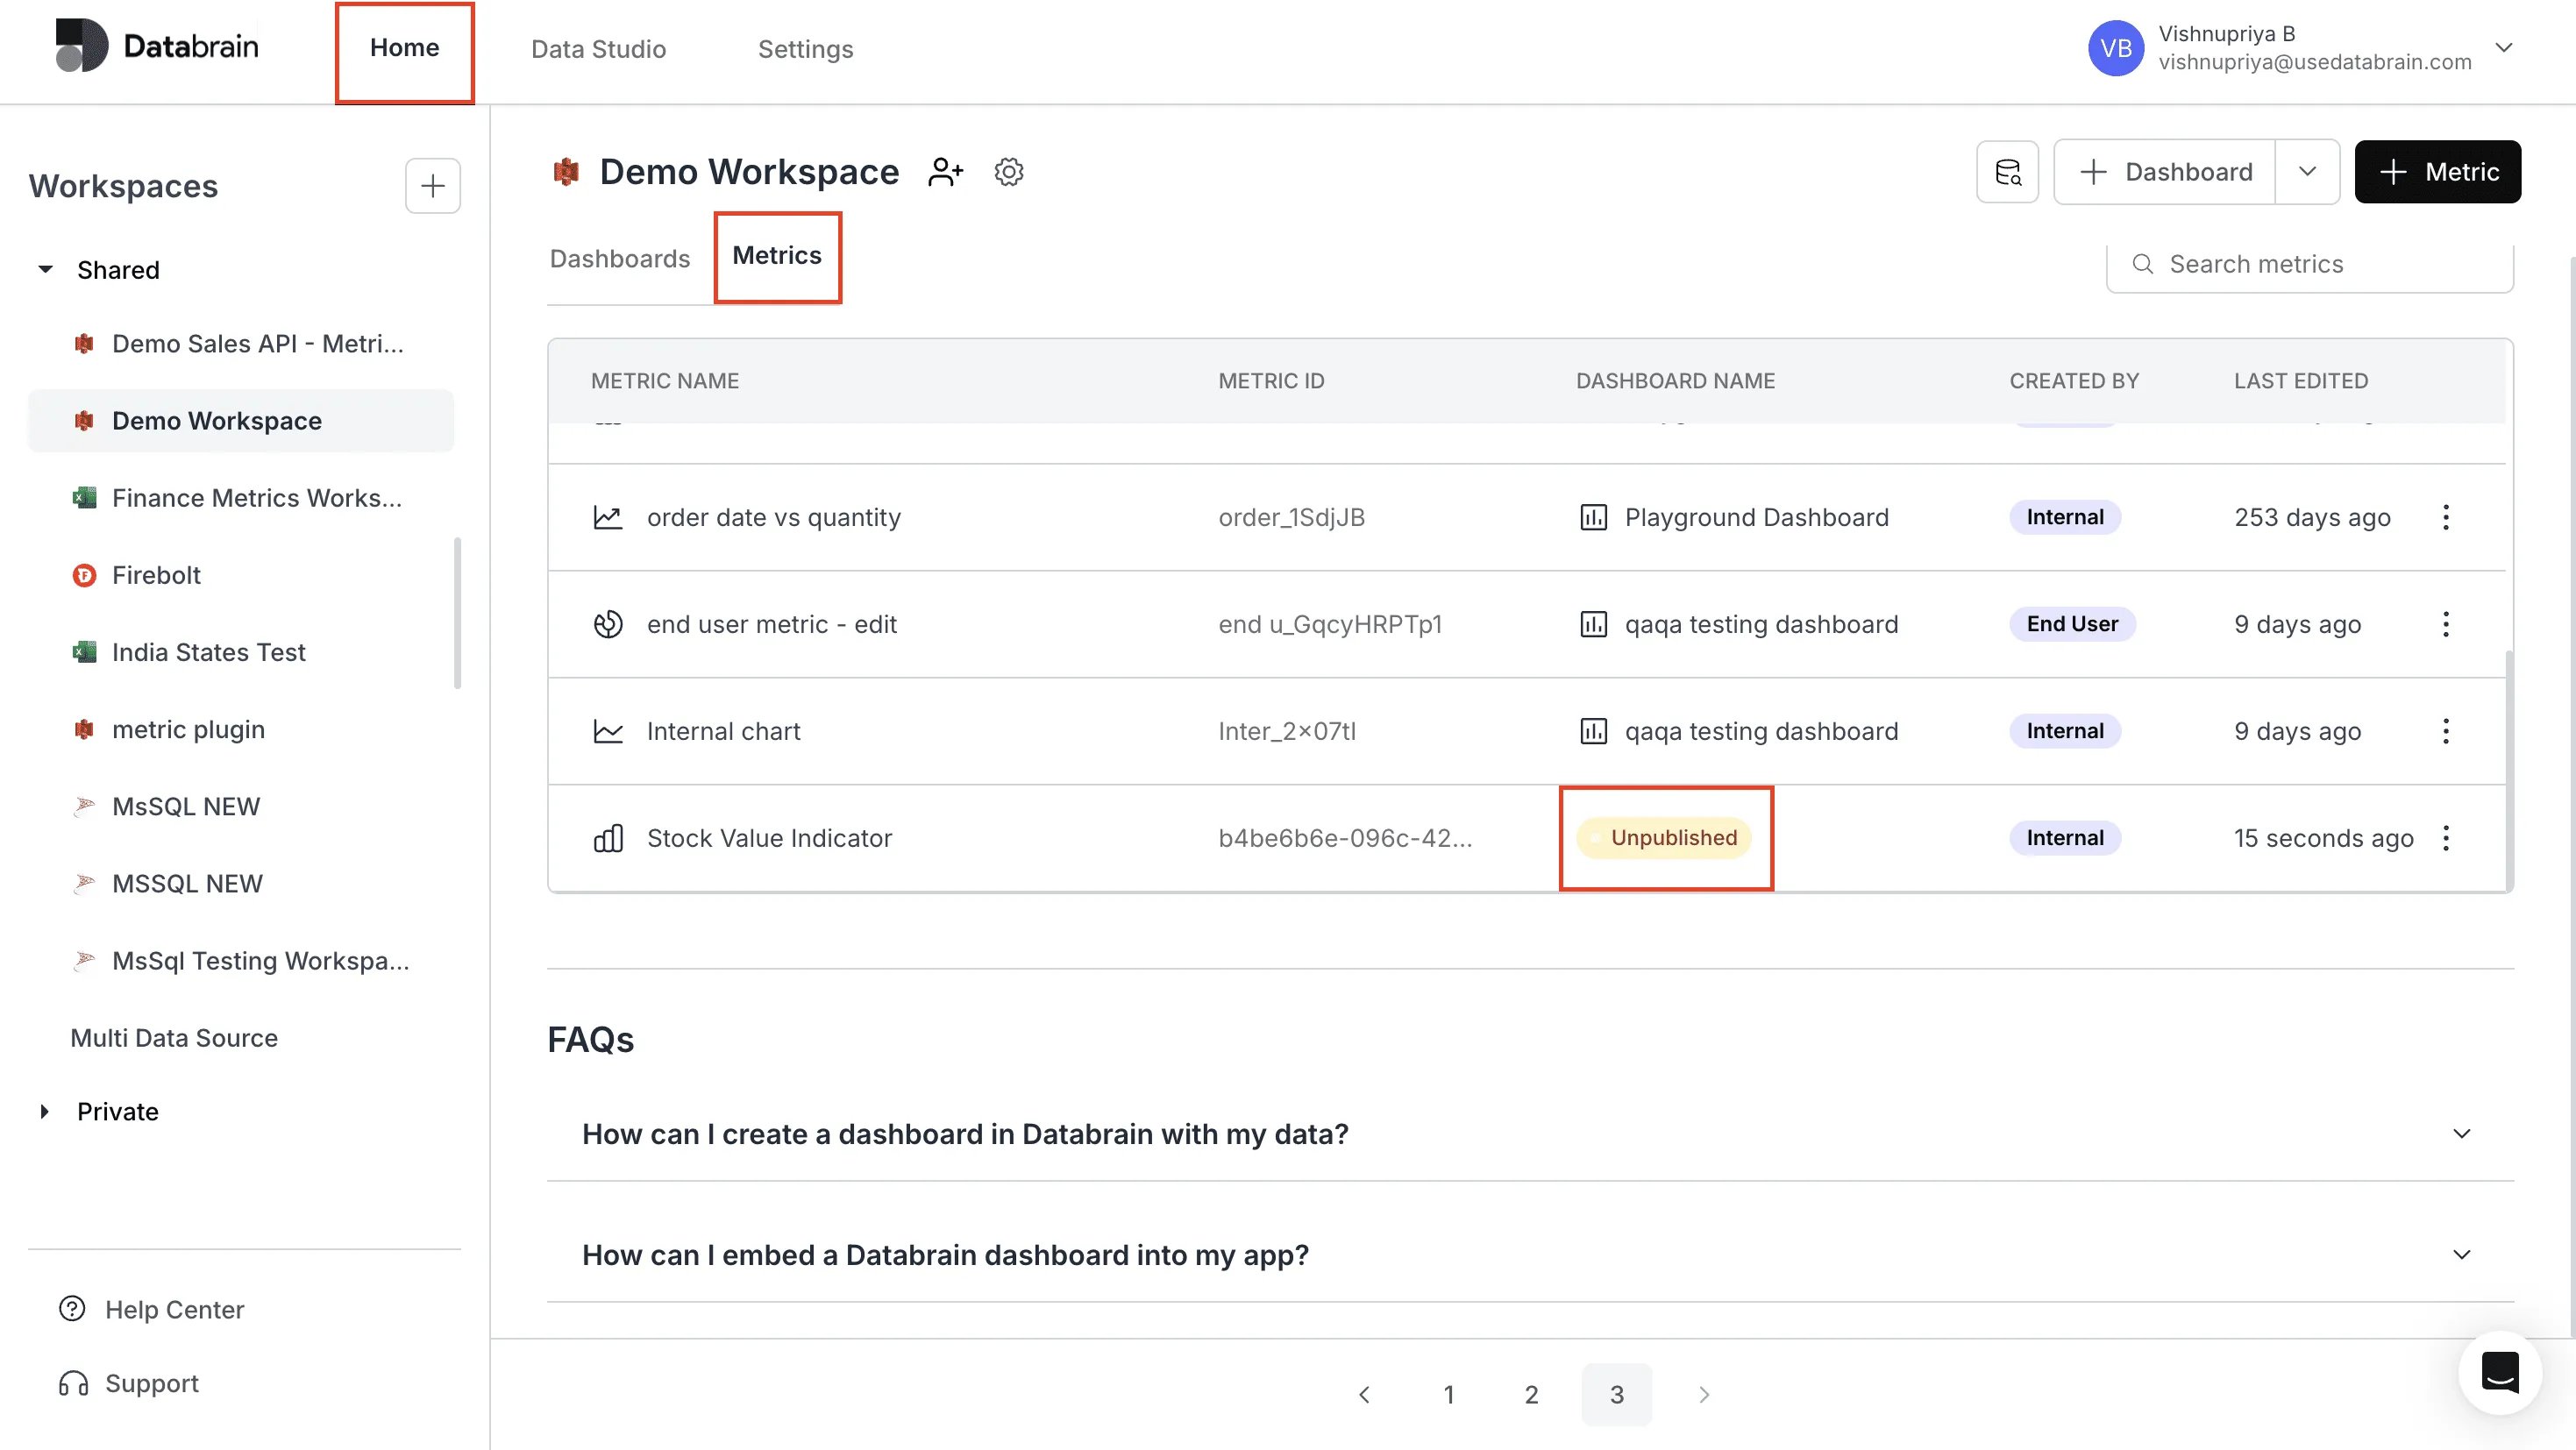Click the METRIC ID column header
This screenshot has height=1450, width=2576.
pyautogui.click(x=1271, y=381)
